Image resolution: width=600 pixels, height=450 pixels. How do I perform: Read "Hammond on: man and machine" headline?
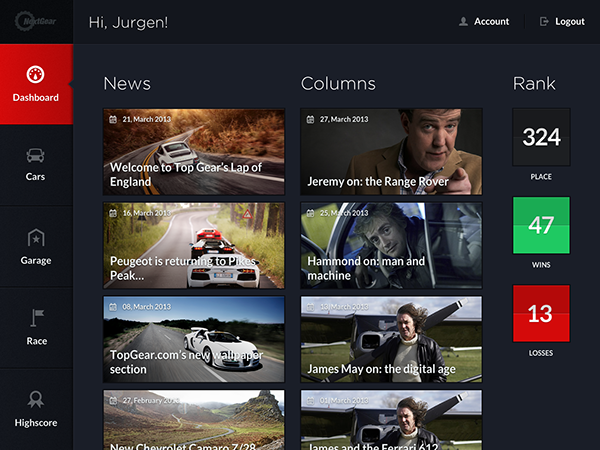(366, 268)
